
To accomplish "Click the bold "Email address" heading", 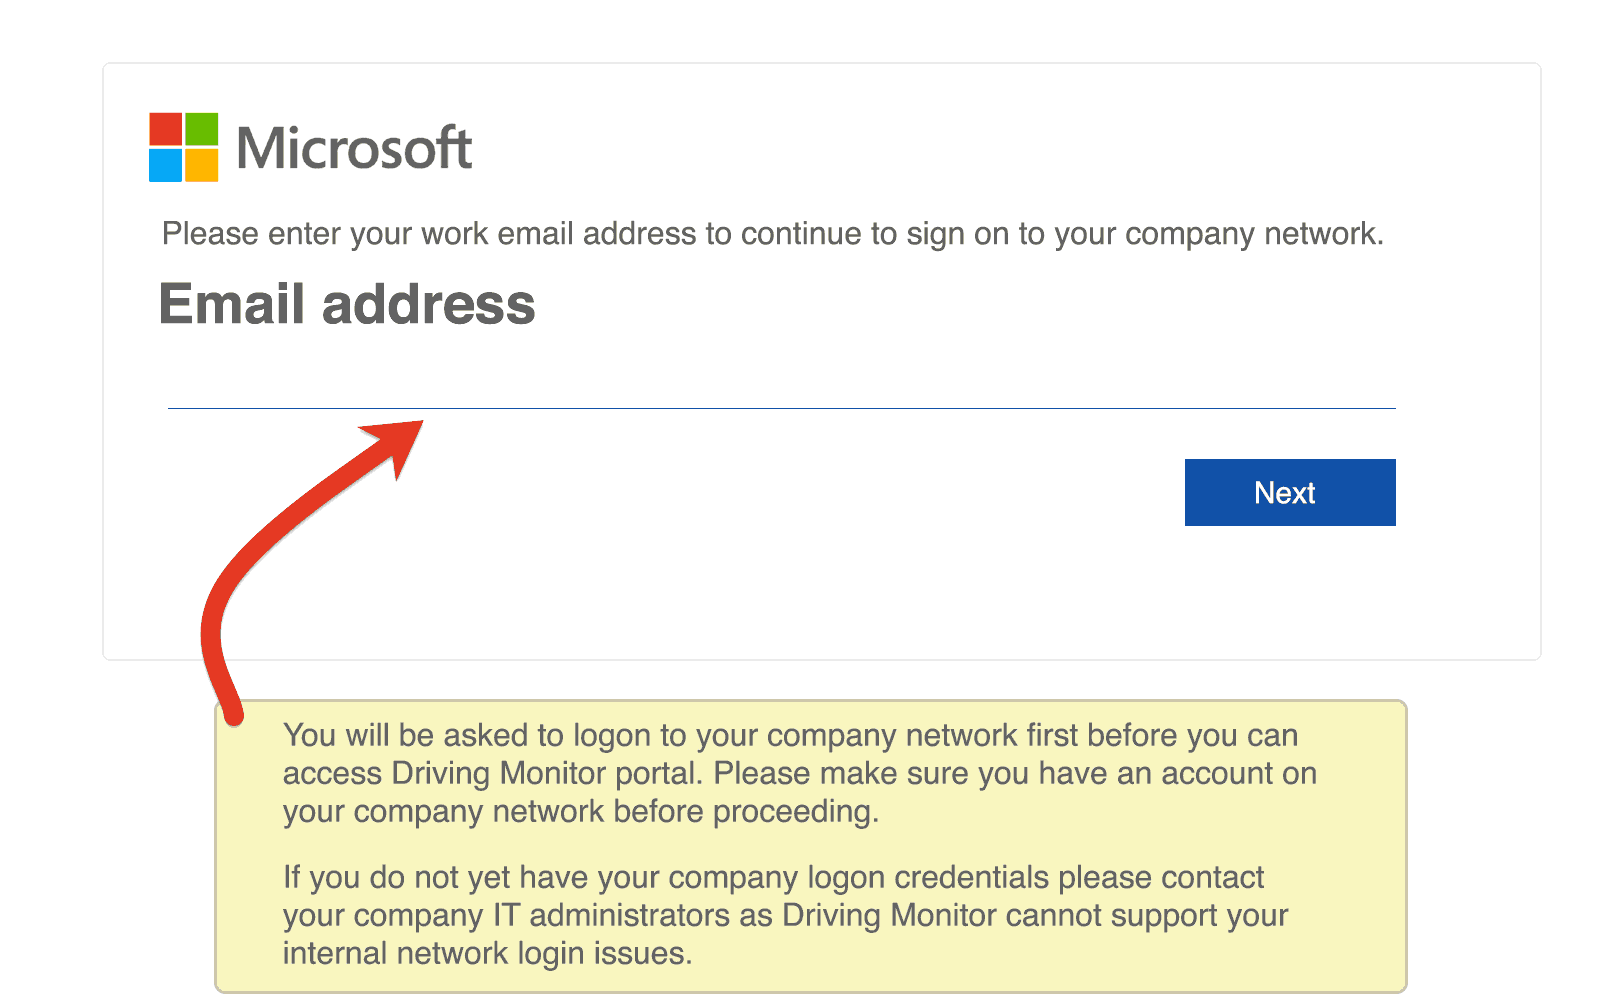I will point(347,304).
